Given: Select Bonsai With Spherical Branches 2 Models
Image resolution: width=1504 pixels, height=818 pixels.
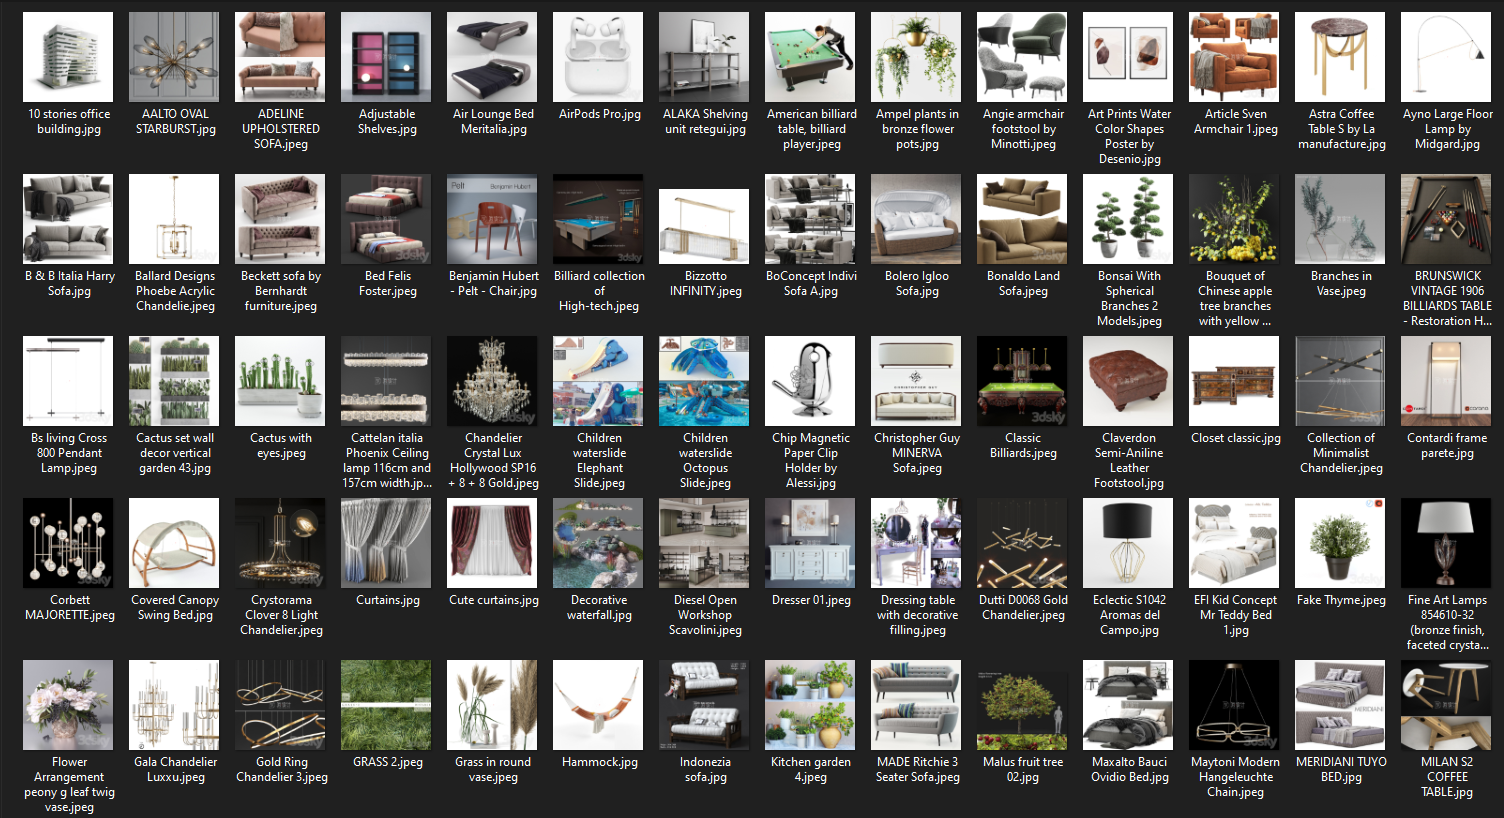Looking at the screenshot, I should [1129, 219].
